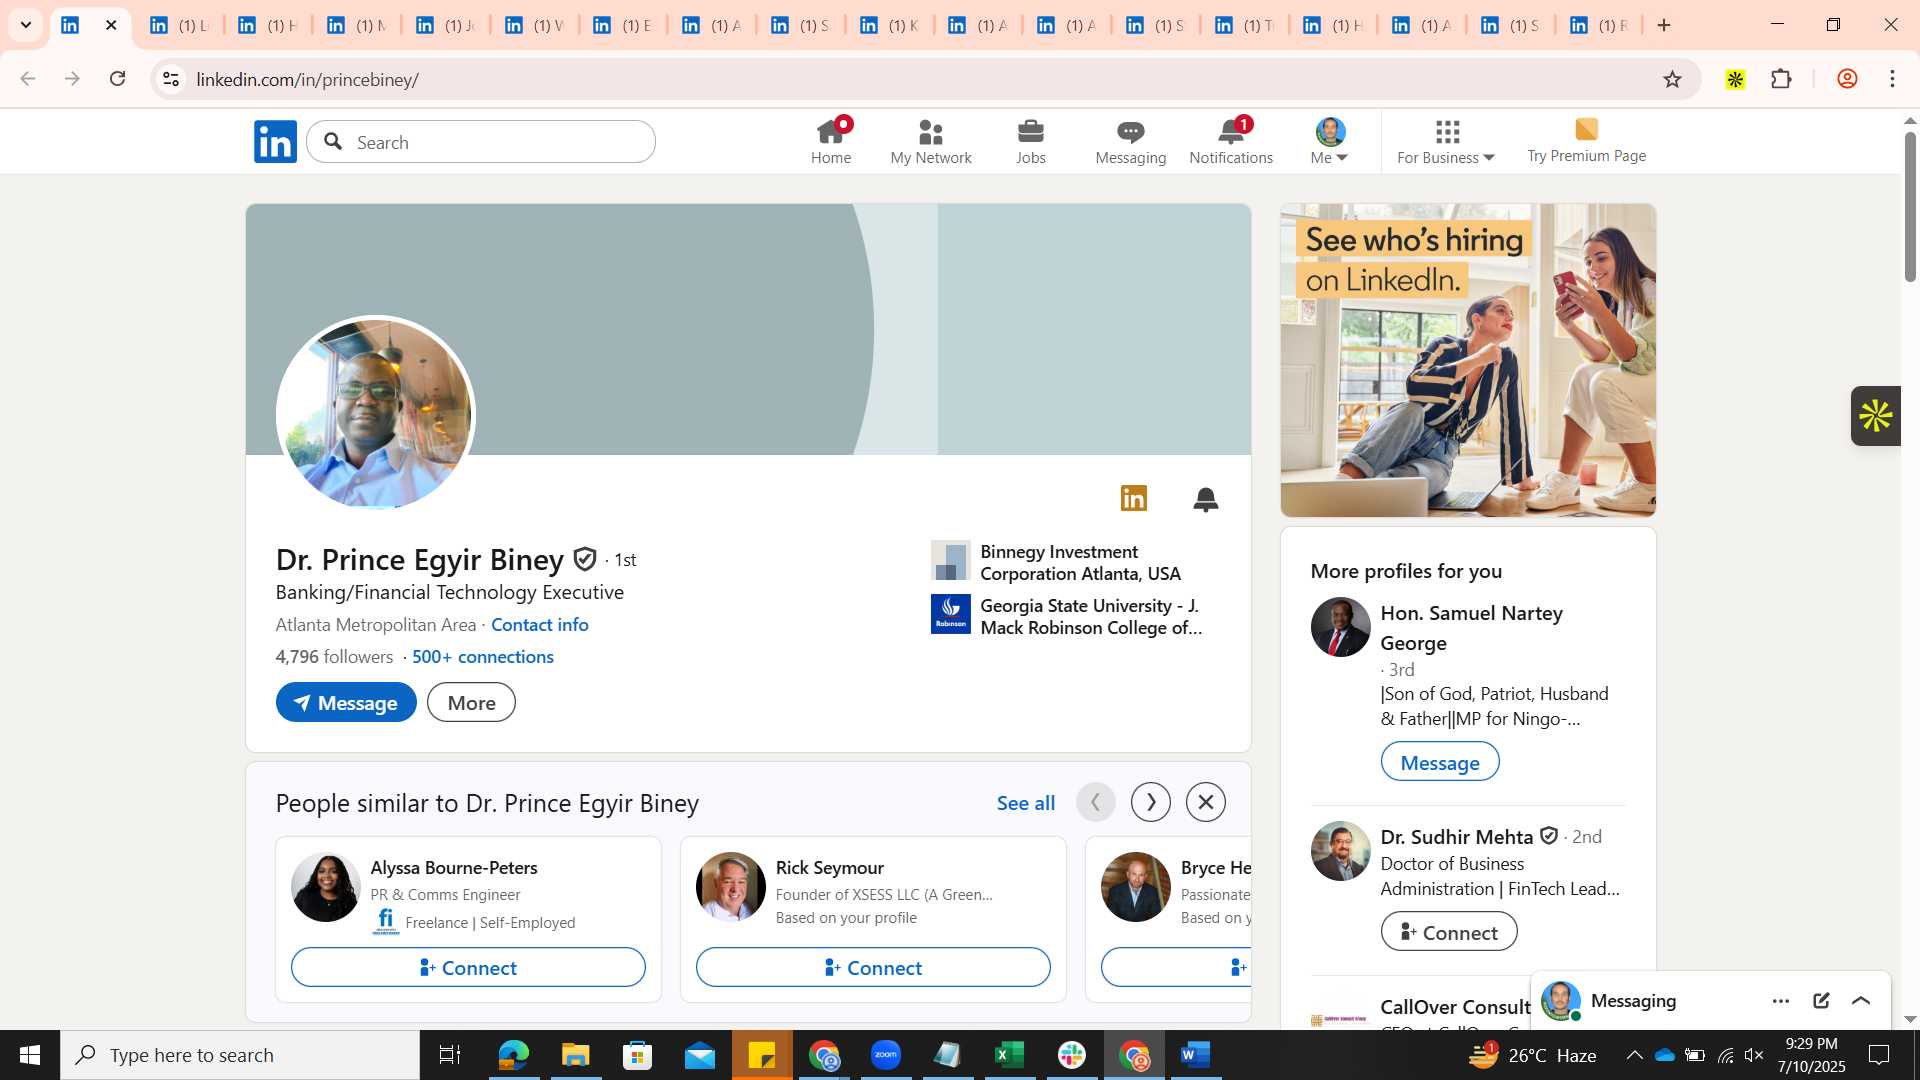Open My Network icon
This screenshot has height=1080, width=1920.
(x=931, y=141)
